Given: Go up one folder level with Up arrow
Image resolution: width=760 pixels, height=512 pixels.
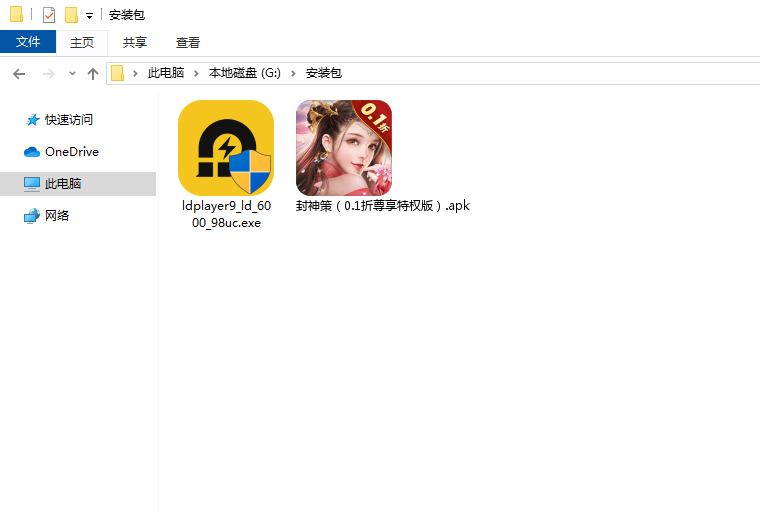Looking at the screenshot, I should pyautogui.click(x=93, y=74).
